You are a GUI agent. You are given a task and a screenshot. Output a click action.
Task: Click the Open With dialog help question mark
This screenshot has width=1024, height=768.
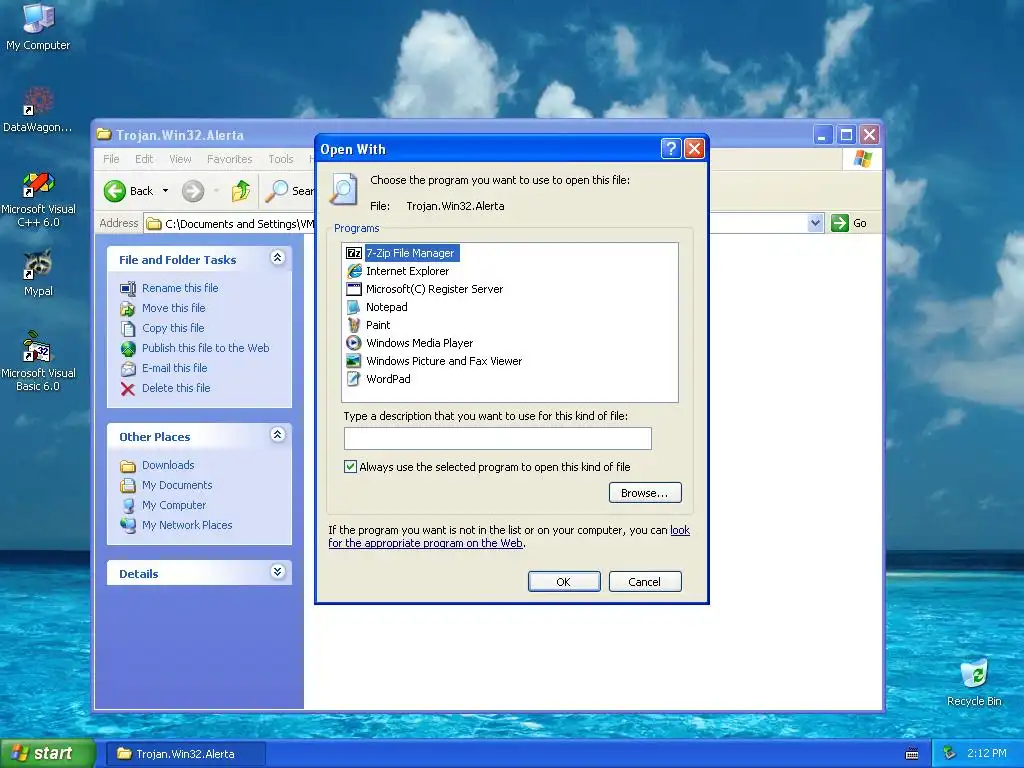[x=671, y=149]
